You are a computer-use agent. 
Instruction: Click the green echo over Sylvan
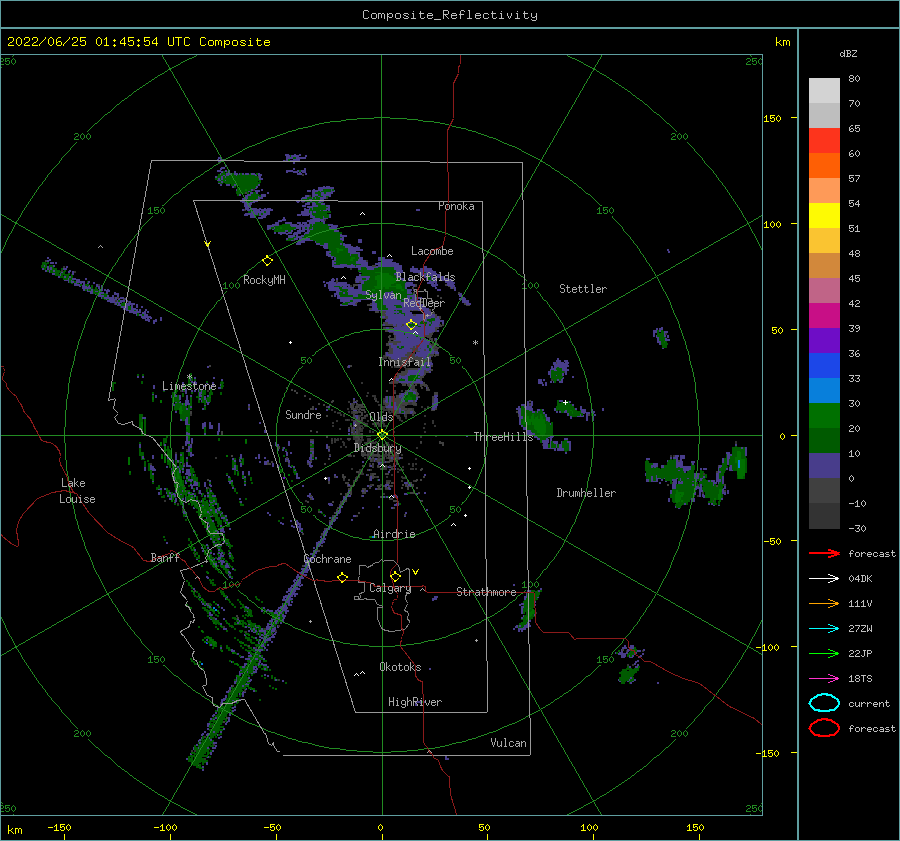pyautogui.click(x=379, y=280)
